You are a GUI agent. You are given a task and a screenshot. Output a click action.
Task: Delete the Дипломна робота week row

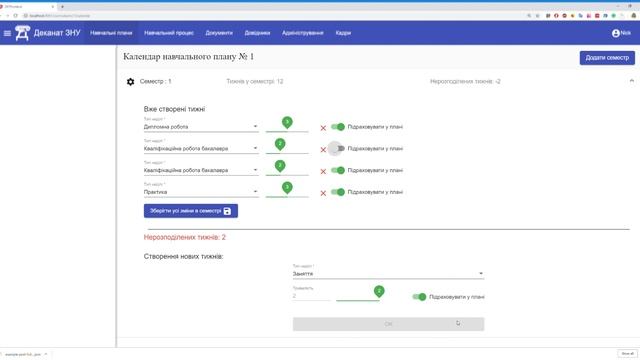pyautogui.click(x=323, y=128)
